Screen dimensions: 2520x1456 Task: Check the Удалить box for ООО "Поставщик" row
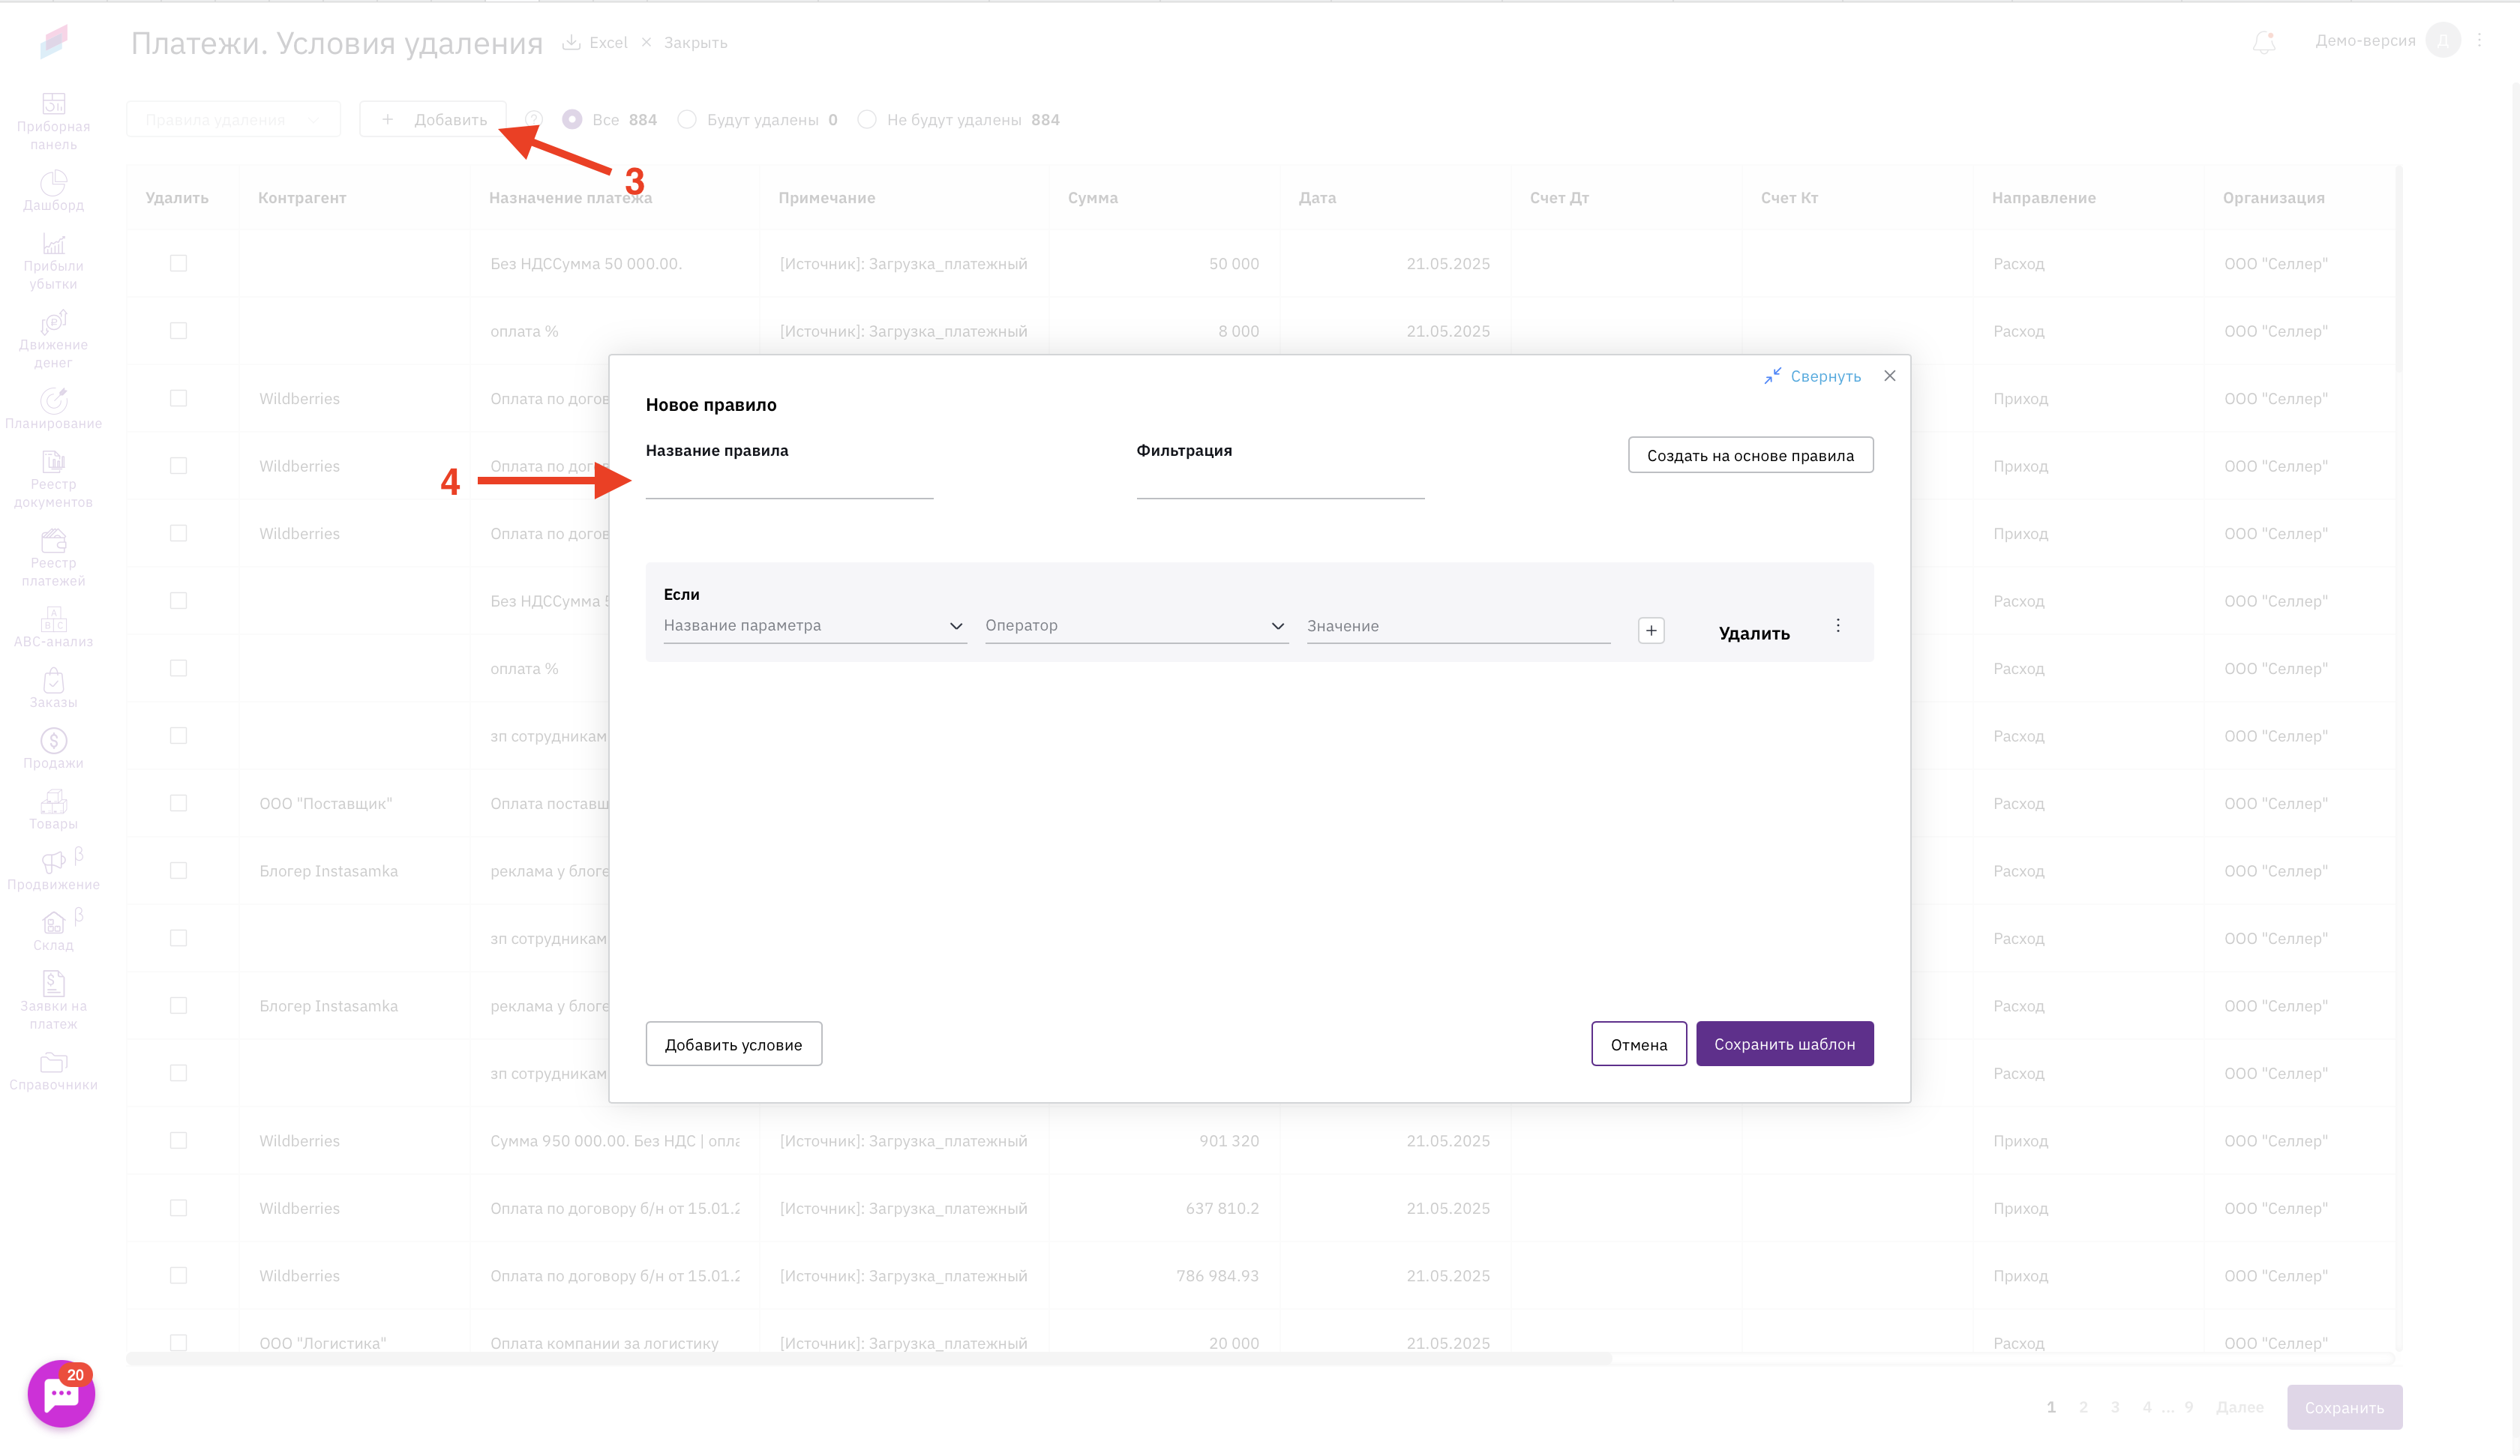point(178,803)
